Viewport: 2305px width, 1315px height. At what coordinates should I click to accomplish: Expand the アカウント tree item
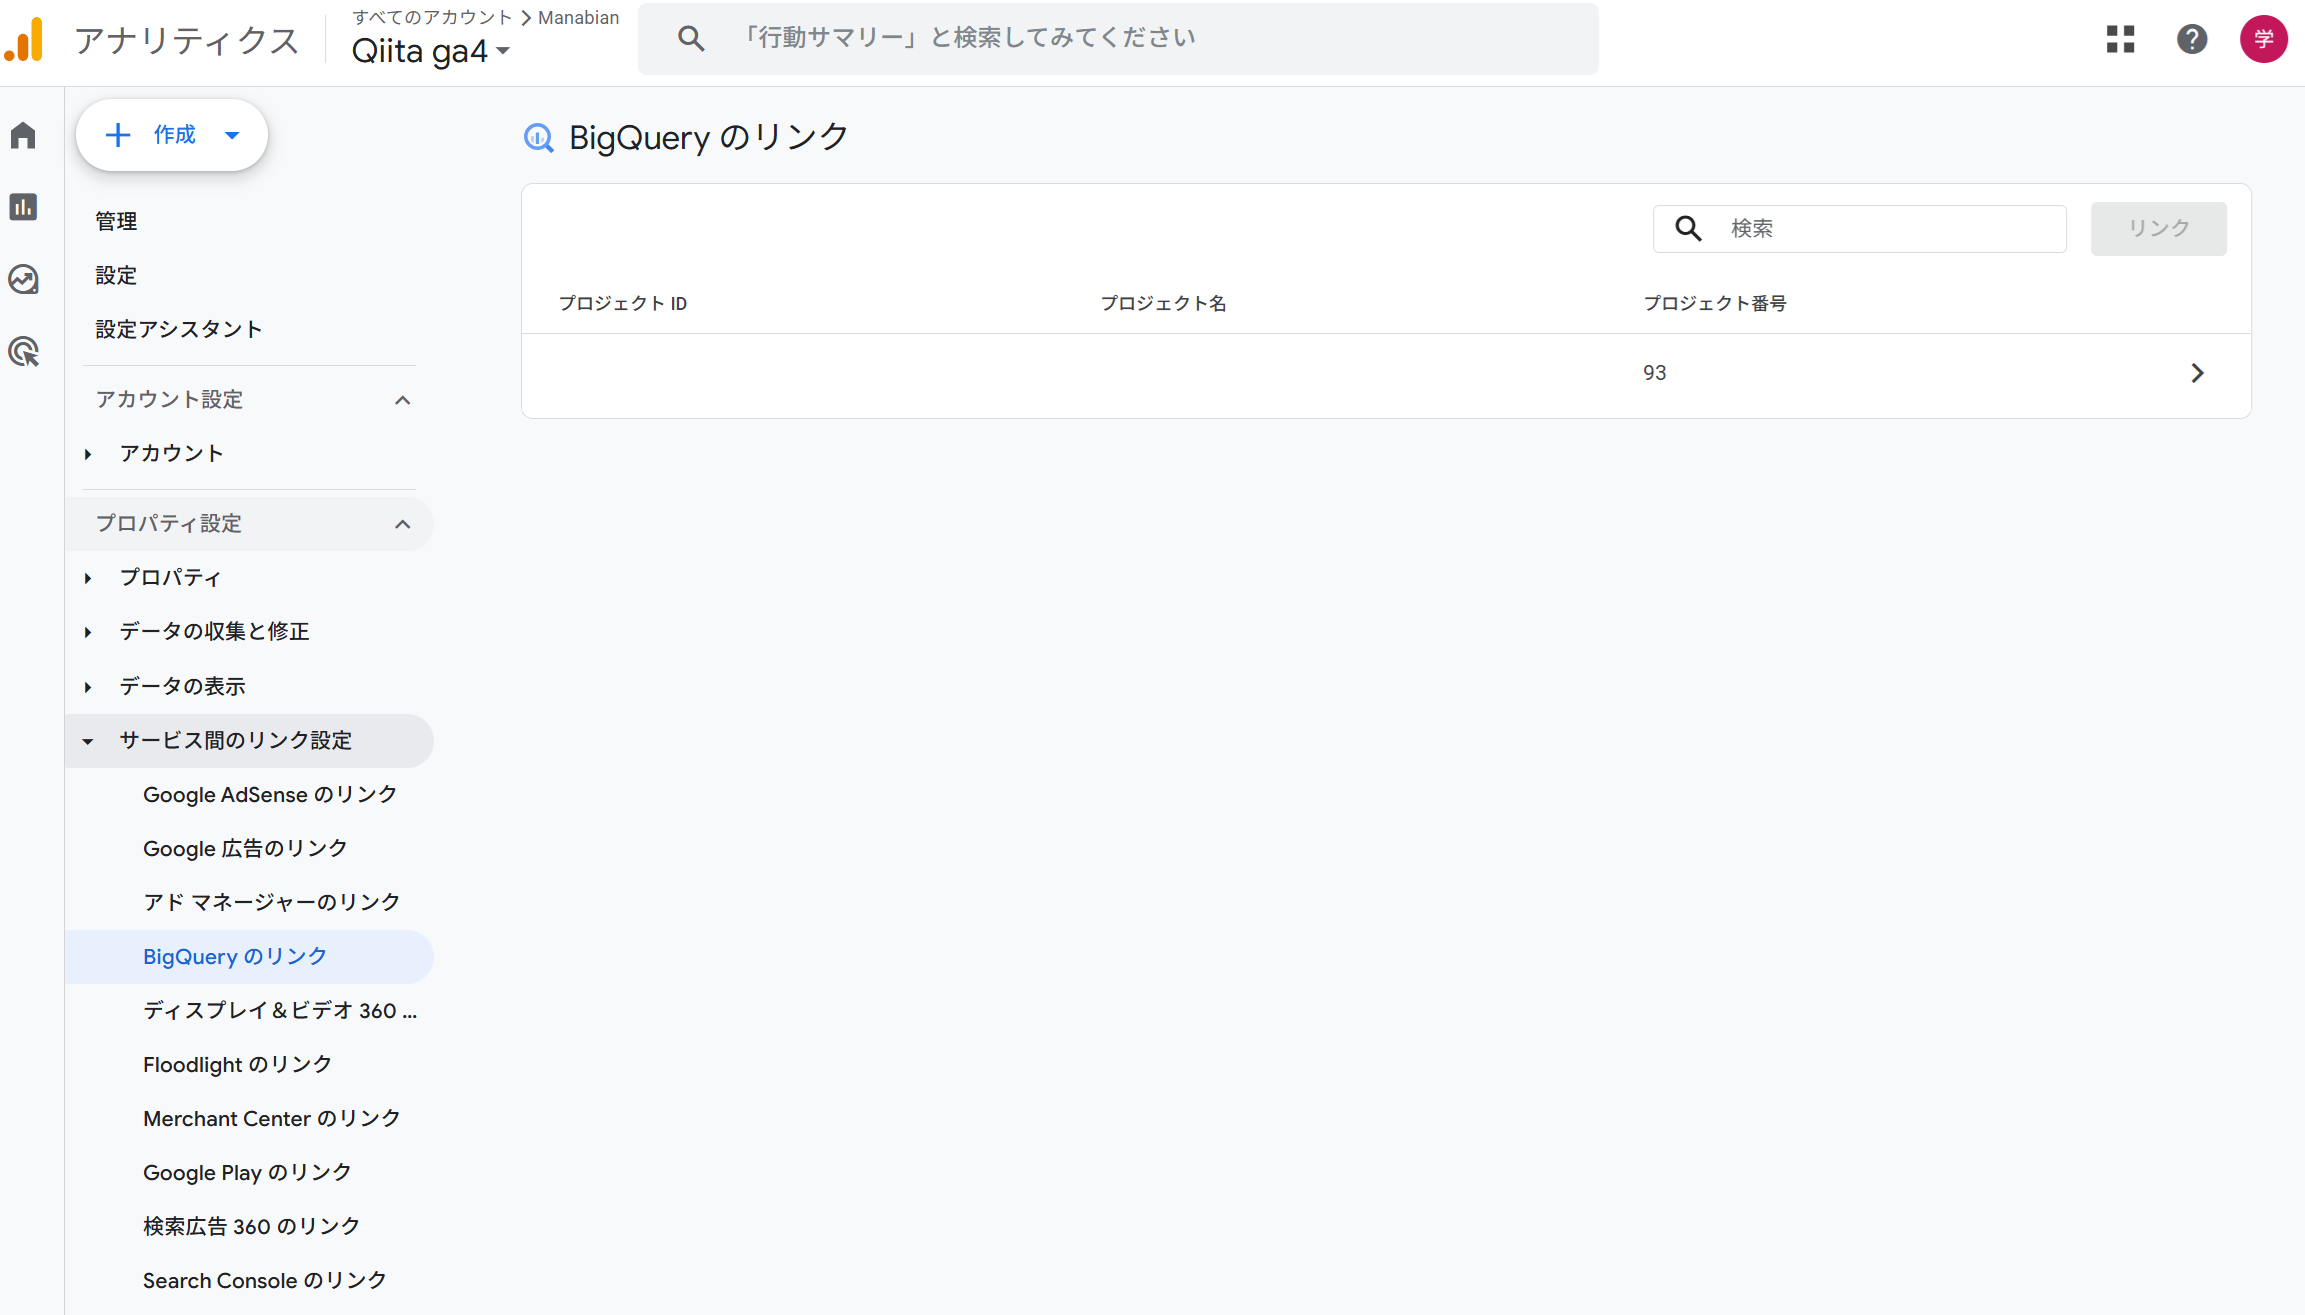[87, 453]
